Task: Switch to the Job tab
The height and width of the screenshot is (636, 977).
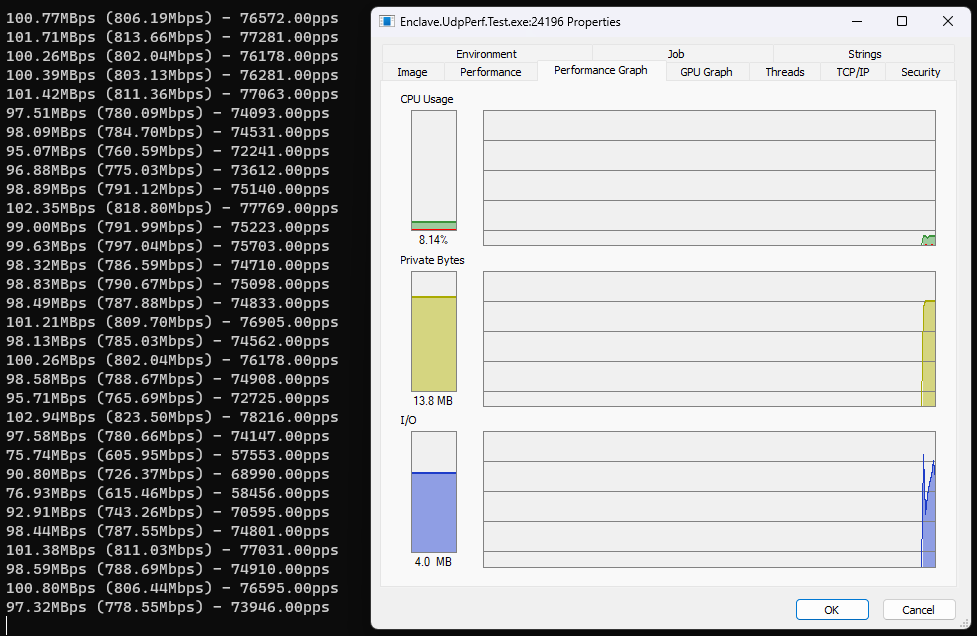Action: tap(676, 54)
